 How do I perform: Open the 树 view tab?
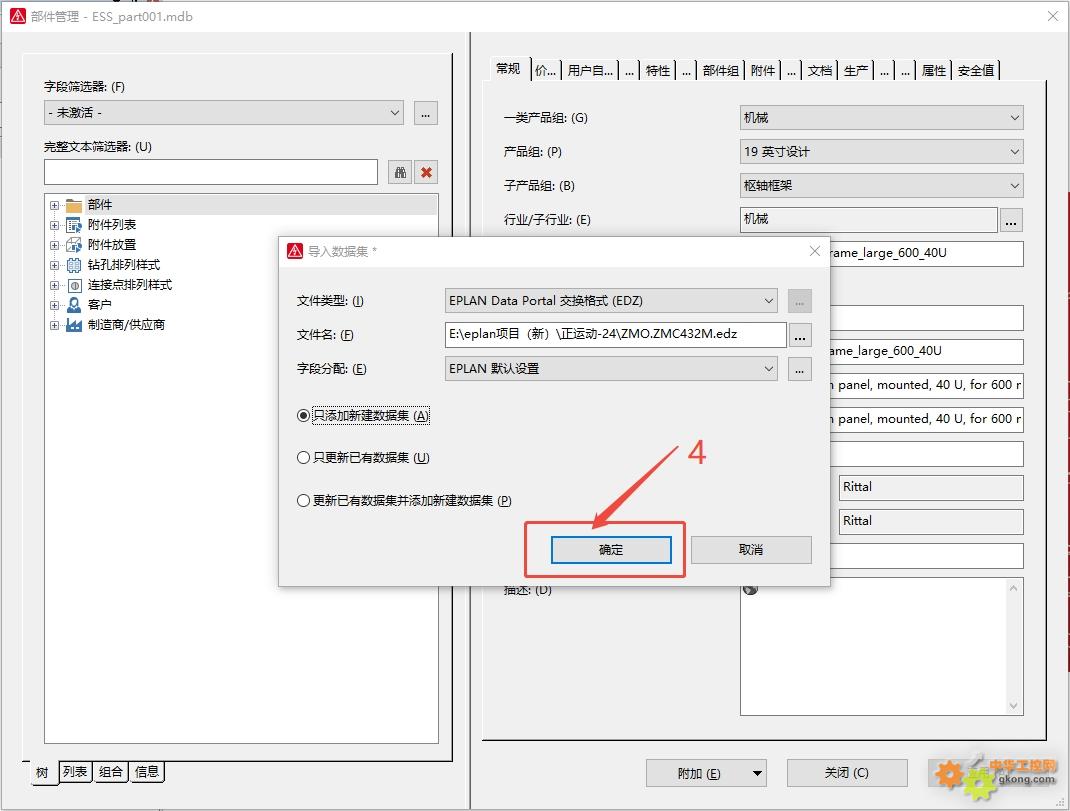click(42, 773)
